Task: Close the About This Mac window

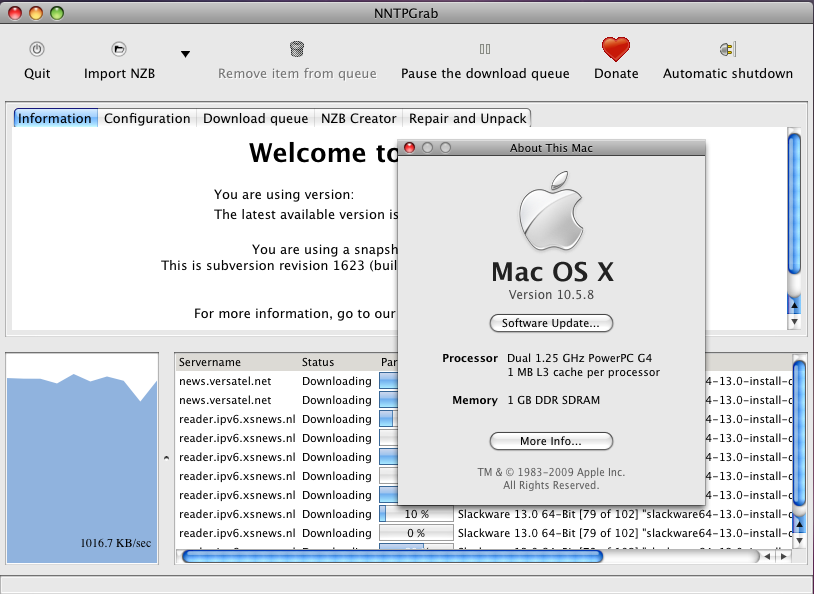Action: click(x=409, y=148)
